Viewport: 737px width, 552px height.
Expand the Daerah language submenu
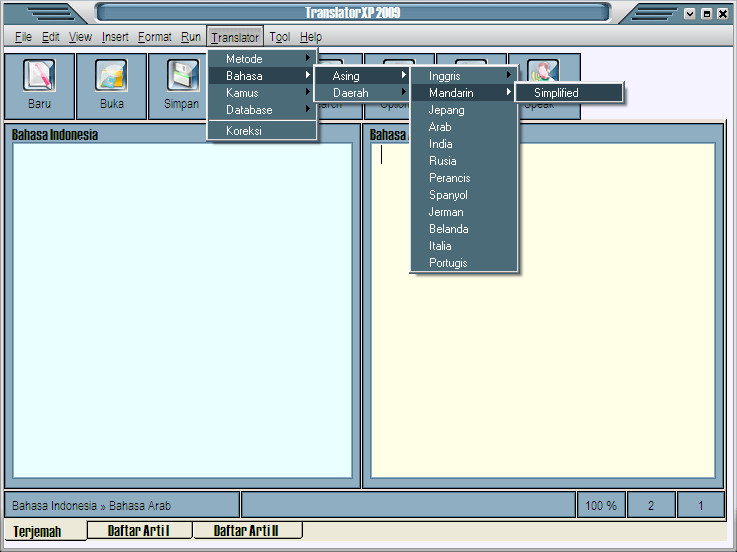pyautogui.click(x=363, y=93)
